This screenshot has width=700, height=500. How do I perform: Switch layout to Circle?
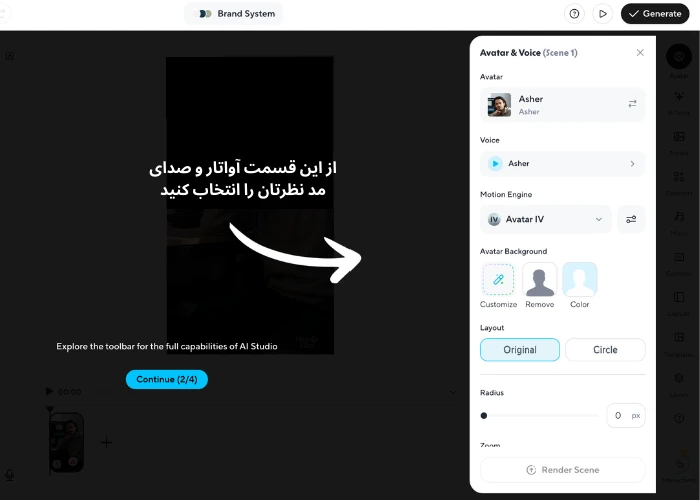(605, 350)
